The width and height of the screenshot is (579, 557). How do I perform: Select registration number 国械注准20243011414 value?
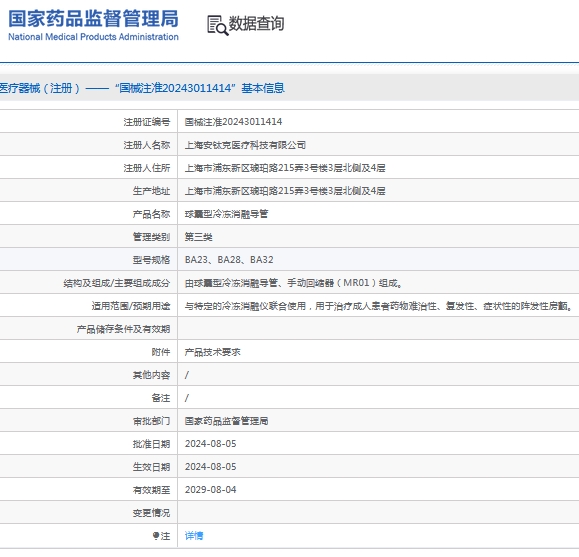coord(233,122)
